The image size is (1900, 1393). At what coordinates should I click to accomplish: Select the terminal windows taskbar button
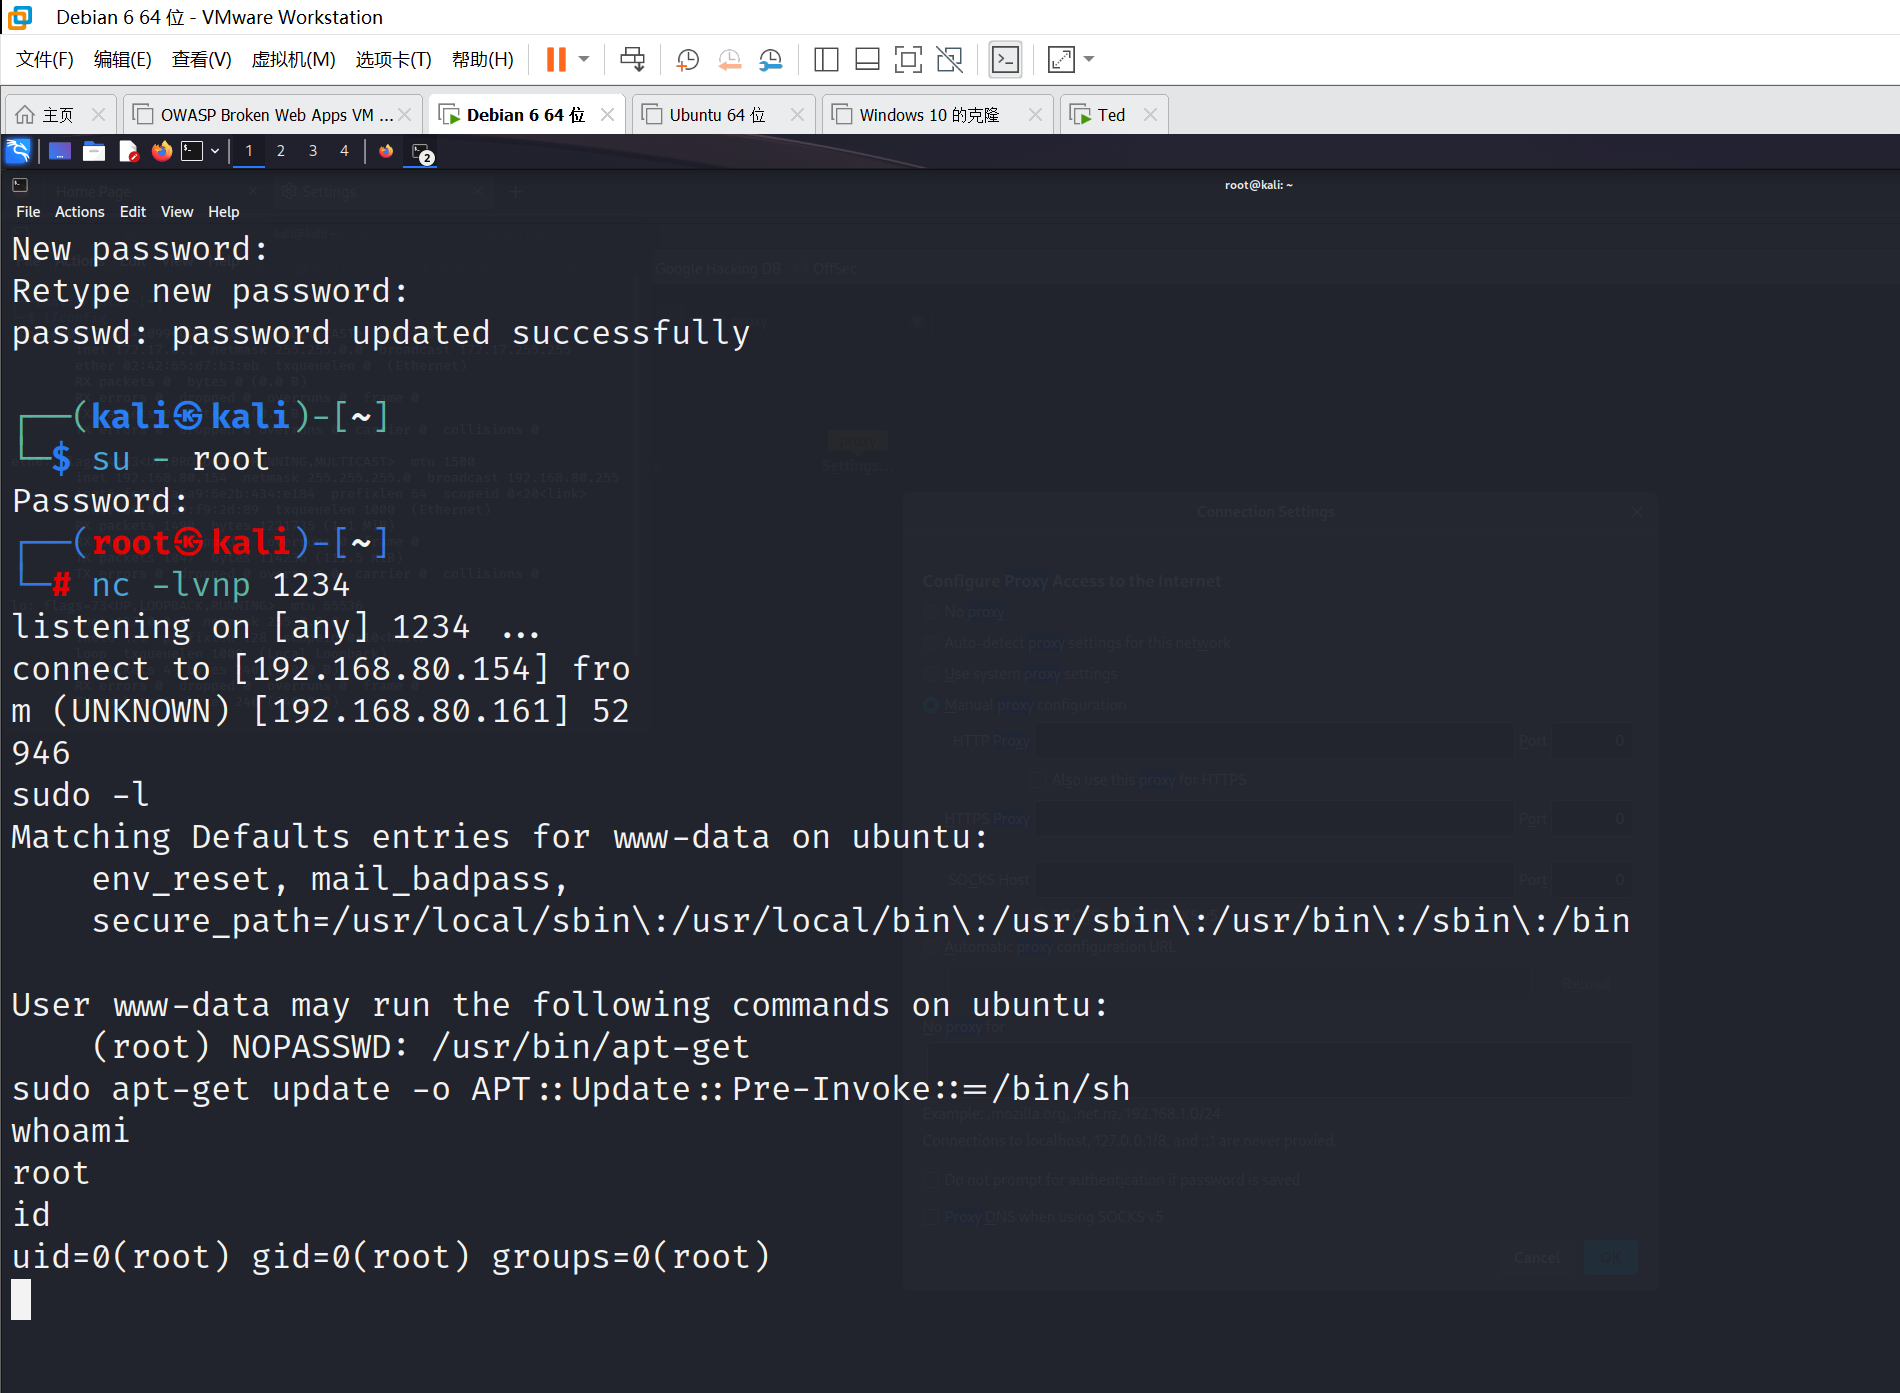423,152
